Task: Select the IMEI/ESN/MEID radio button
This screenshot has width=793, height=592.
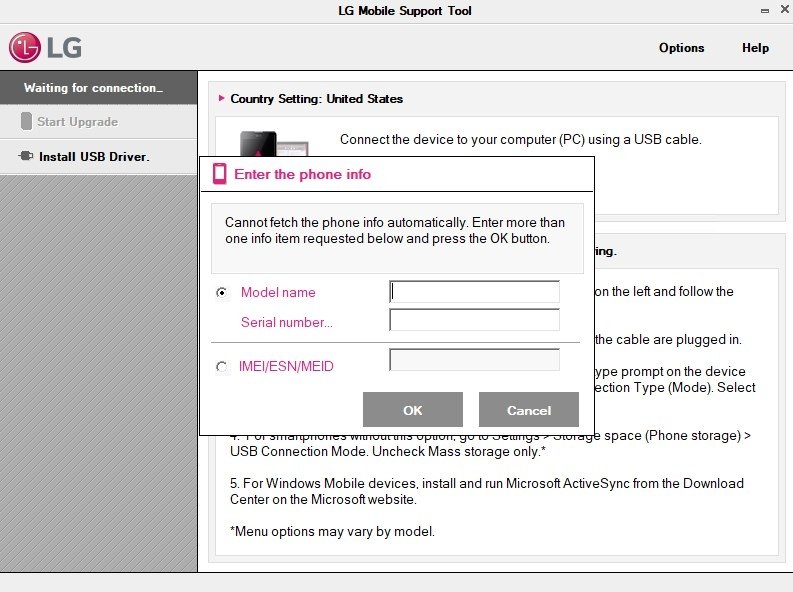Action: click(x=222, y=367)
